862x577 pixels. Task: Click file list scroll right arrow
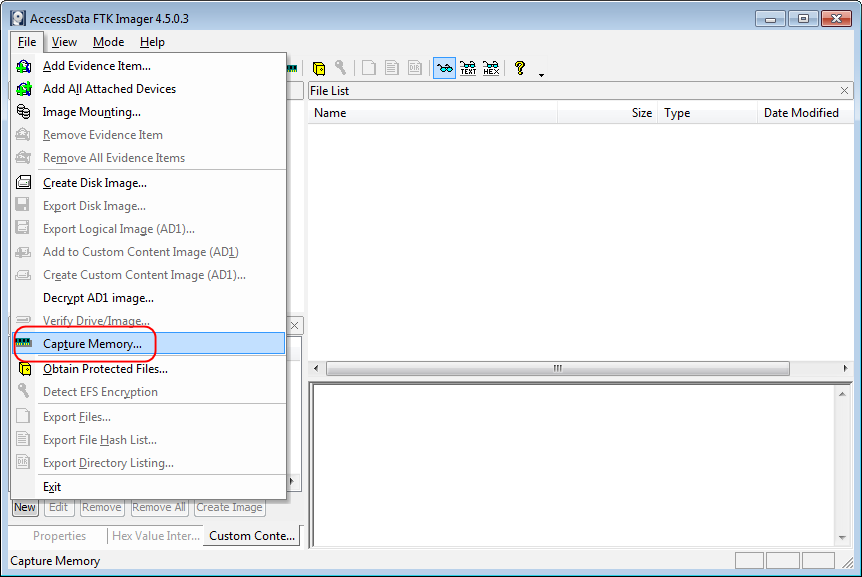tap(846, 368)
